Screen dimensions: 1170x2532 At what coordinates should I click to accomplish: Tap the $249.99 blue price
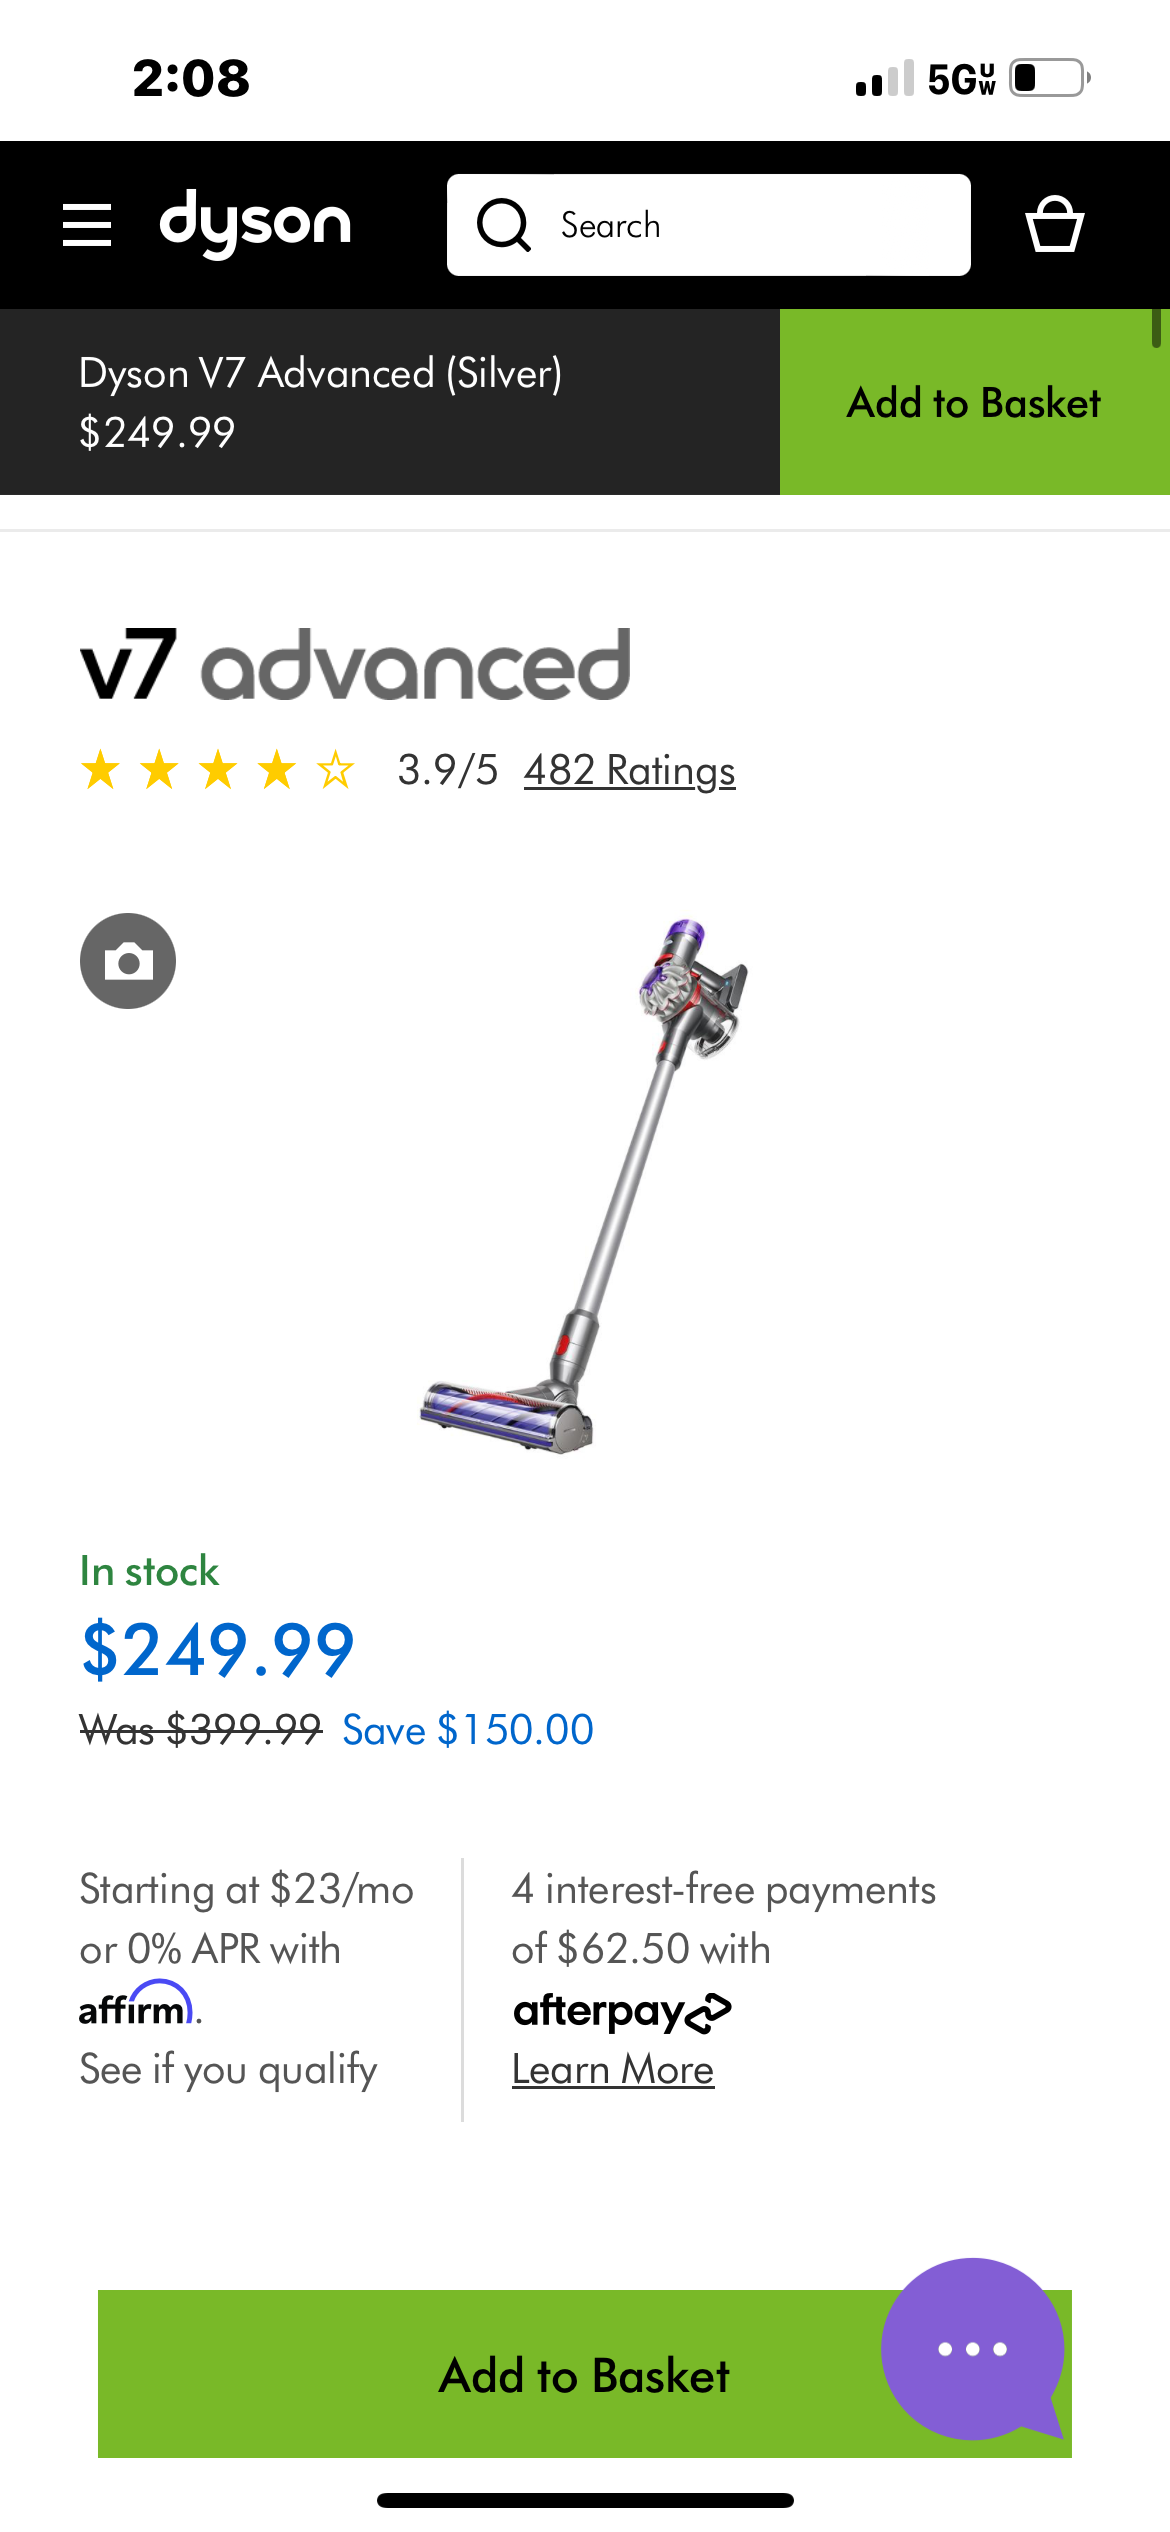tap(217, 1650)
